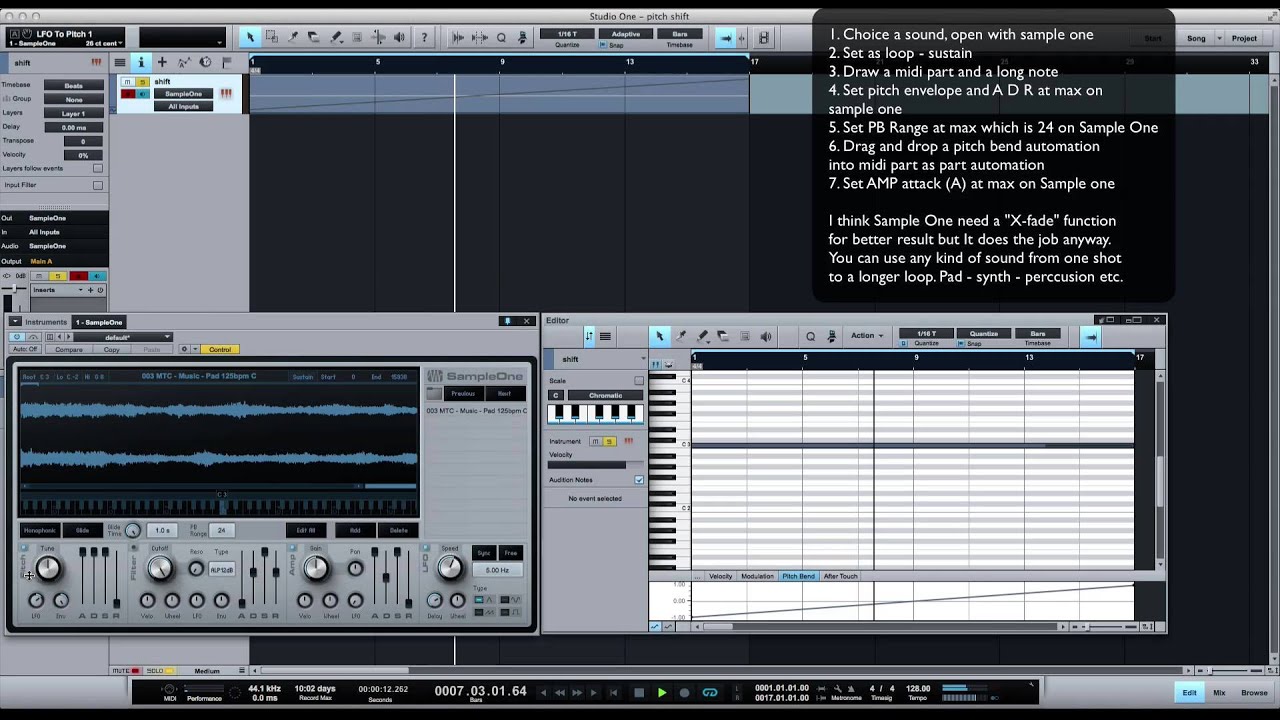Click the yellow Control button
Viewport: 1280px width, 720px height.
pos(219,349)
